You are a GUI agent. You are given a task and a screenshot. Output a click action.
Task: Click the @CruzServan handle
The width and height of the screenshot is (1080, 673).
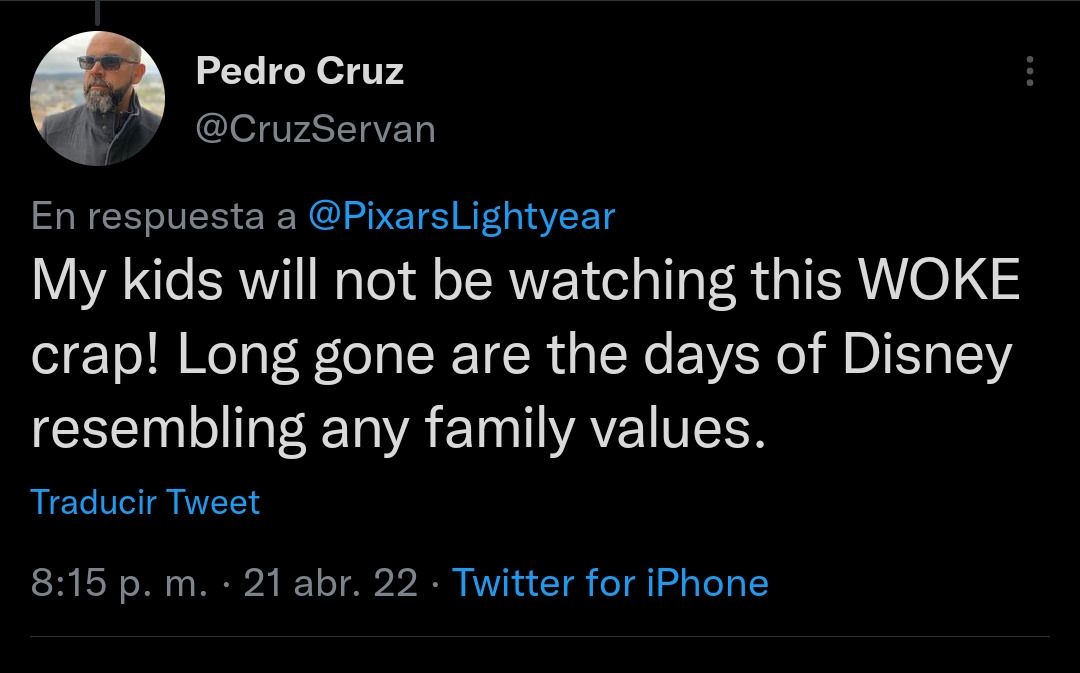316,129
